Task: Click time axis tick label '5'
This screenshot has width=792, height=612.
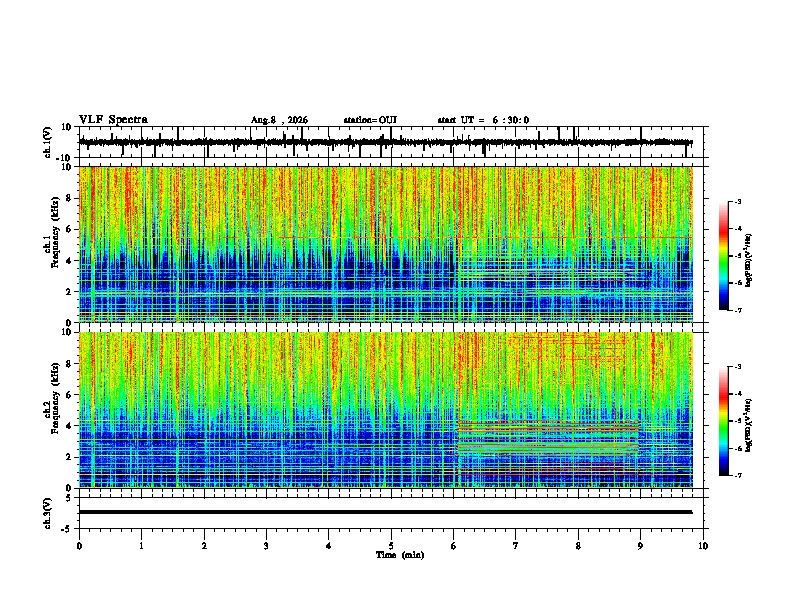Action: (391, 546)
